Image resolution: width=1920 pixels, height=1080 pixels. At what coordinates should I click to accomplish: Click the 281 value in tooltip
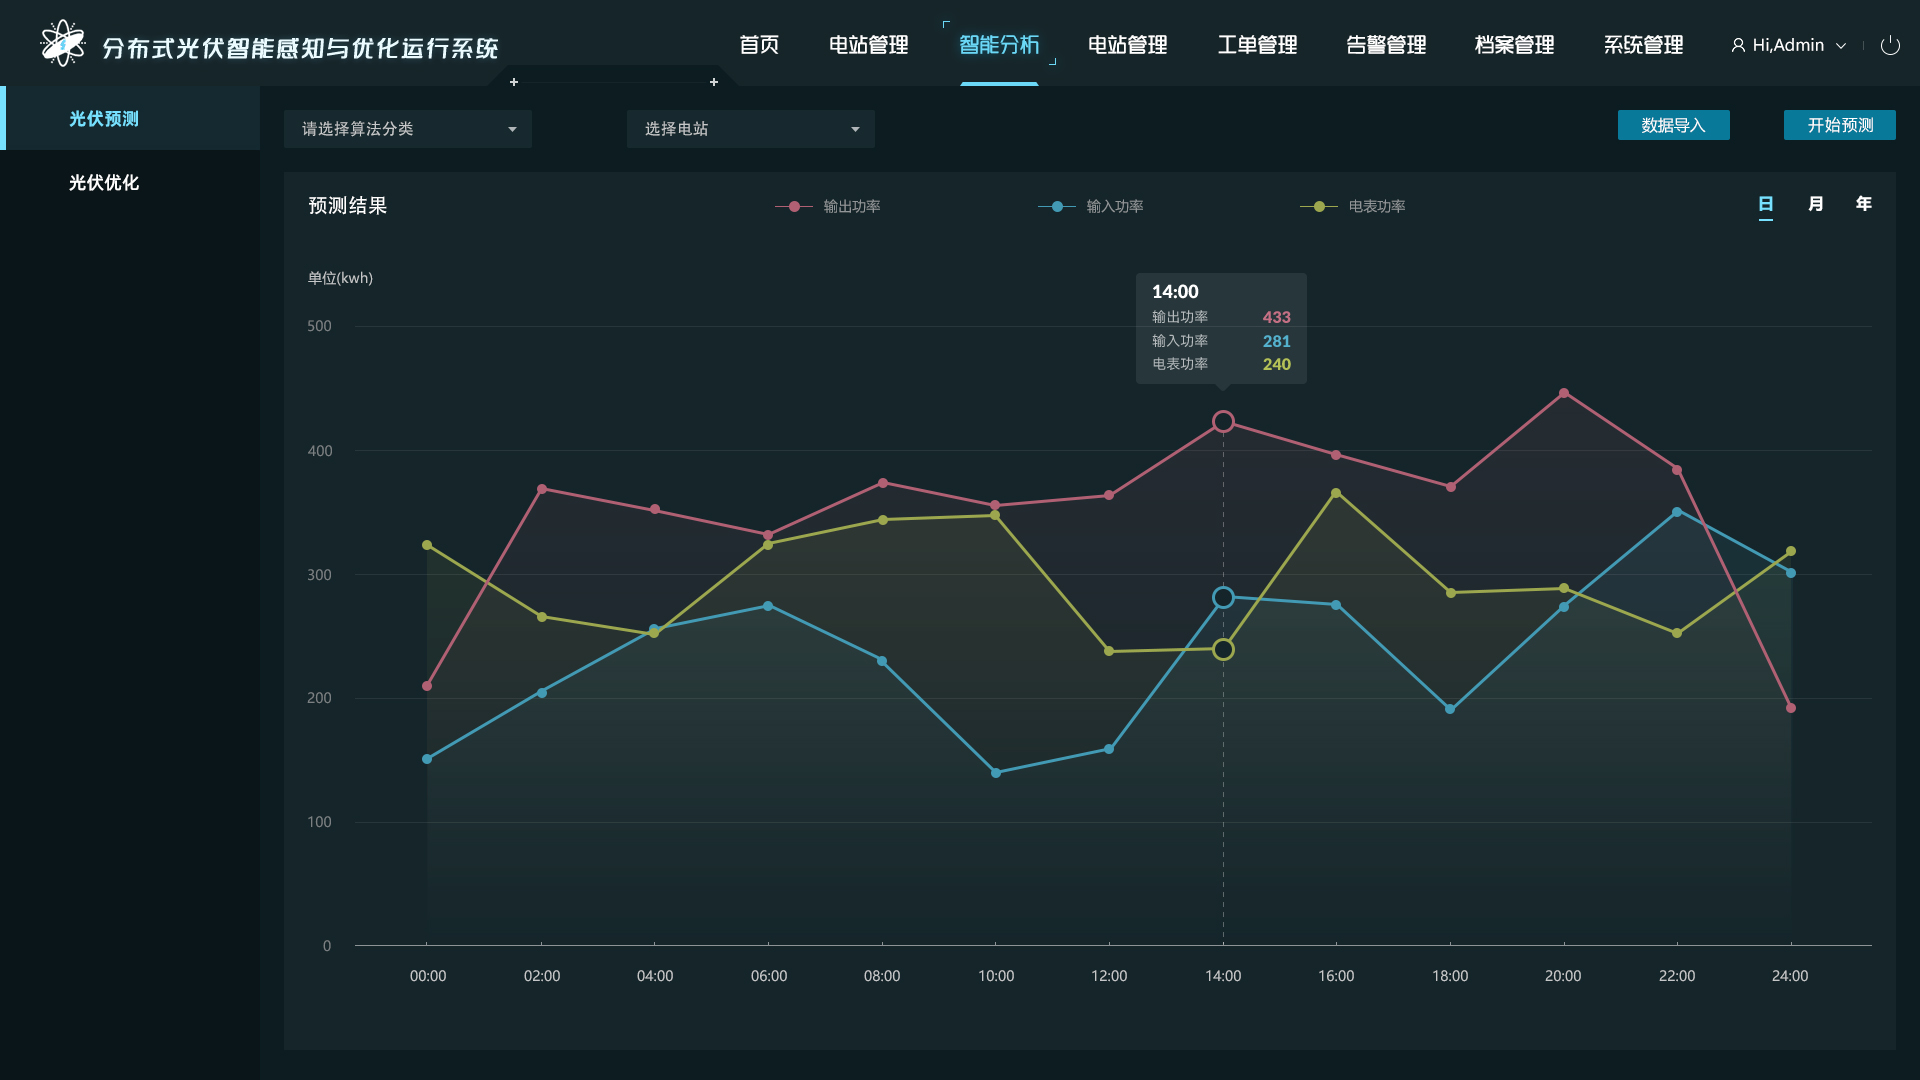coord(1277,341)
